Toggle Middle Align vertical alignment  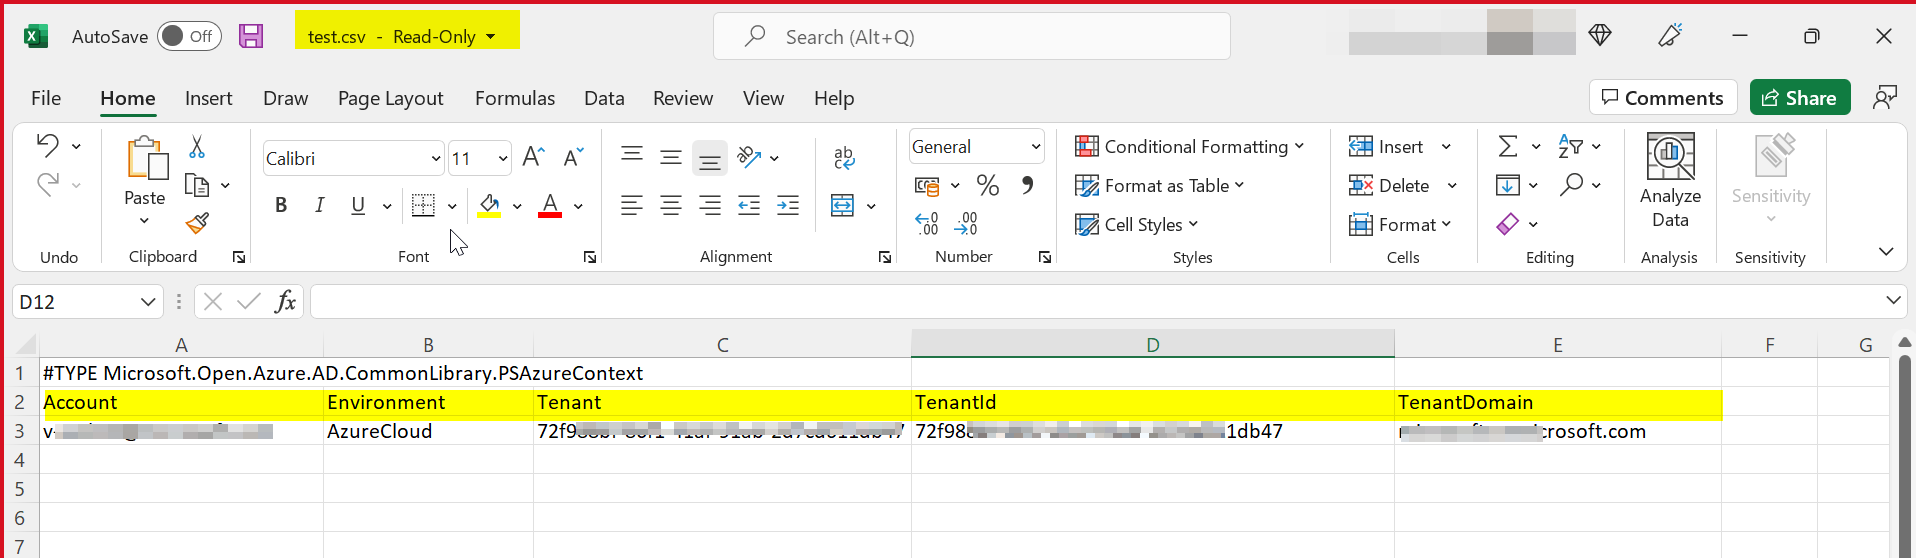671,157
